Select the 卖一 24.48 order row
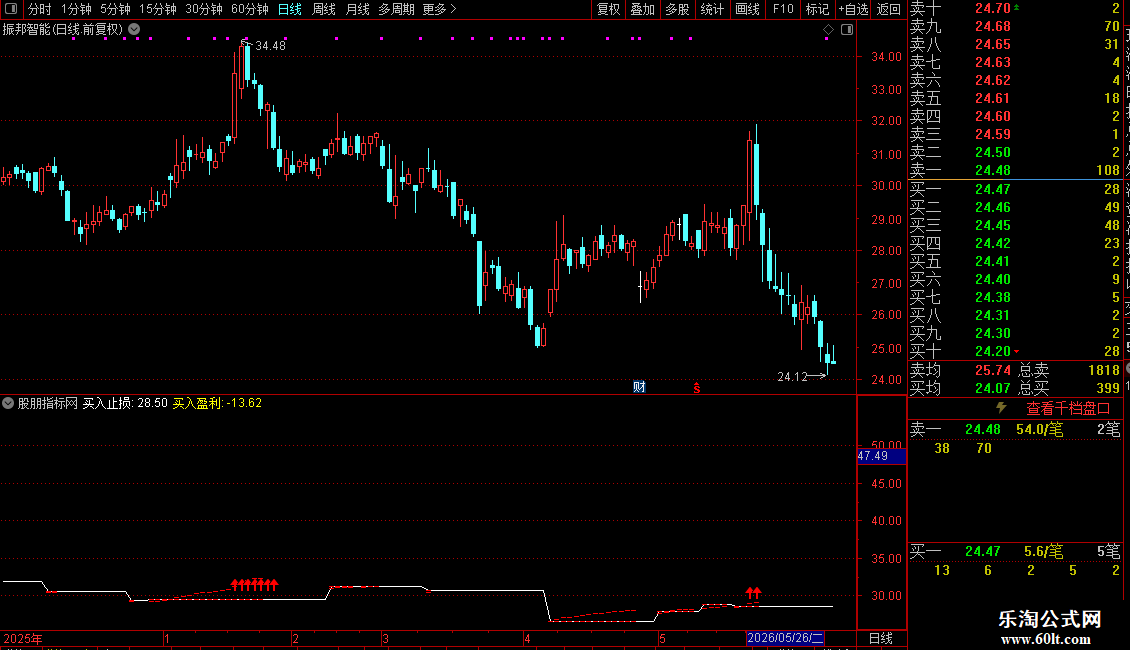Image resolution: width=1130 pixels, height=650 pixels. (x=1015, y=171)
